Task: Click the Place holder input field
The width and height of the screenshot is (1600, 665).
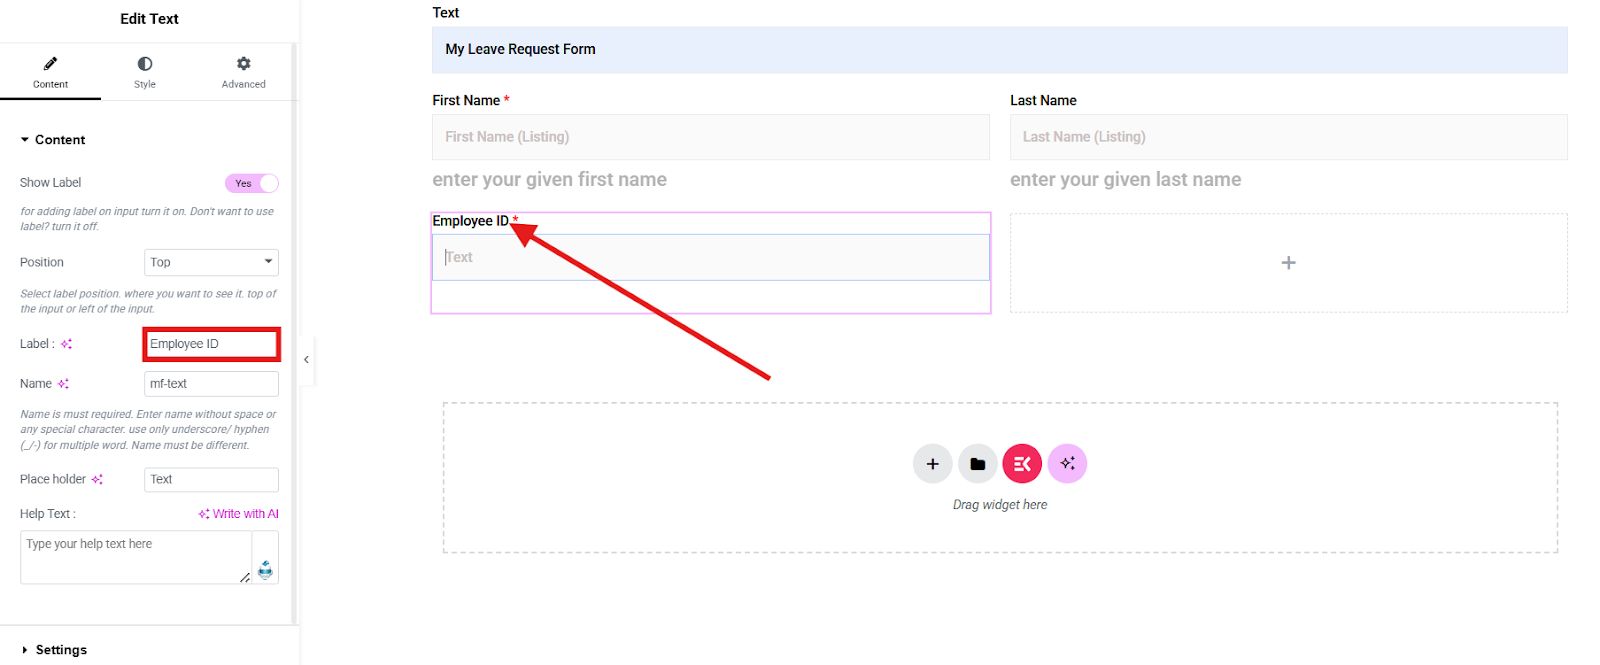Action: 211,479
